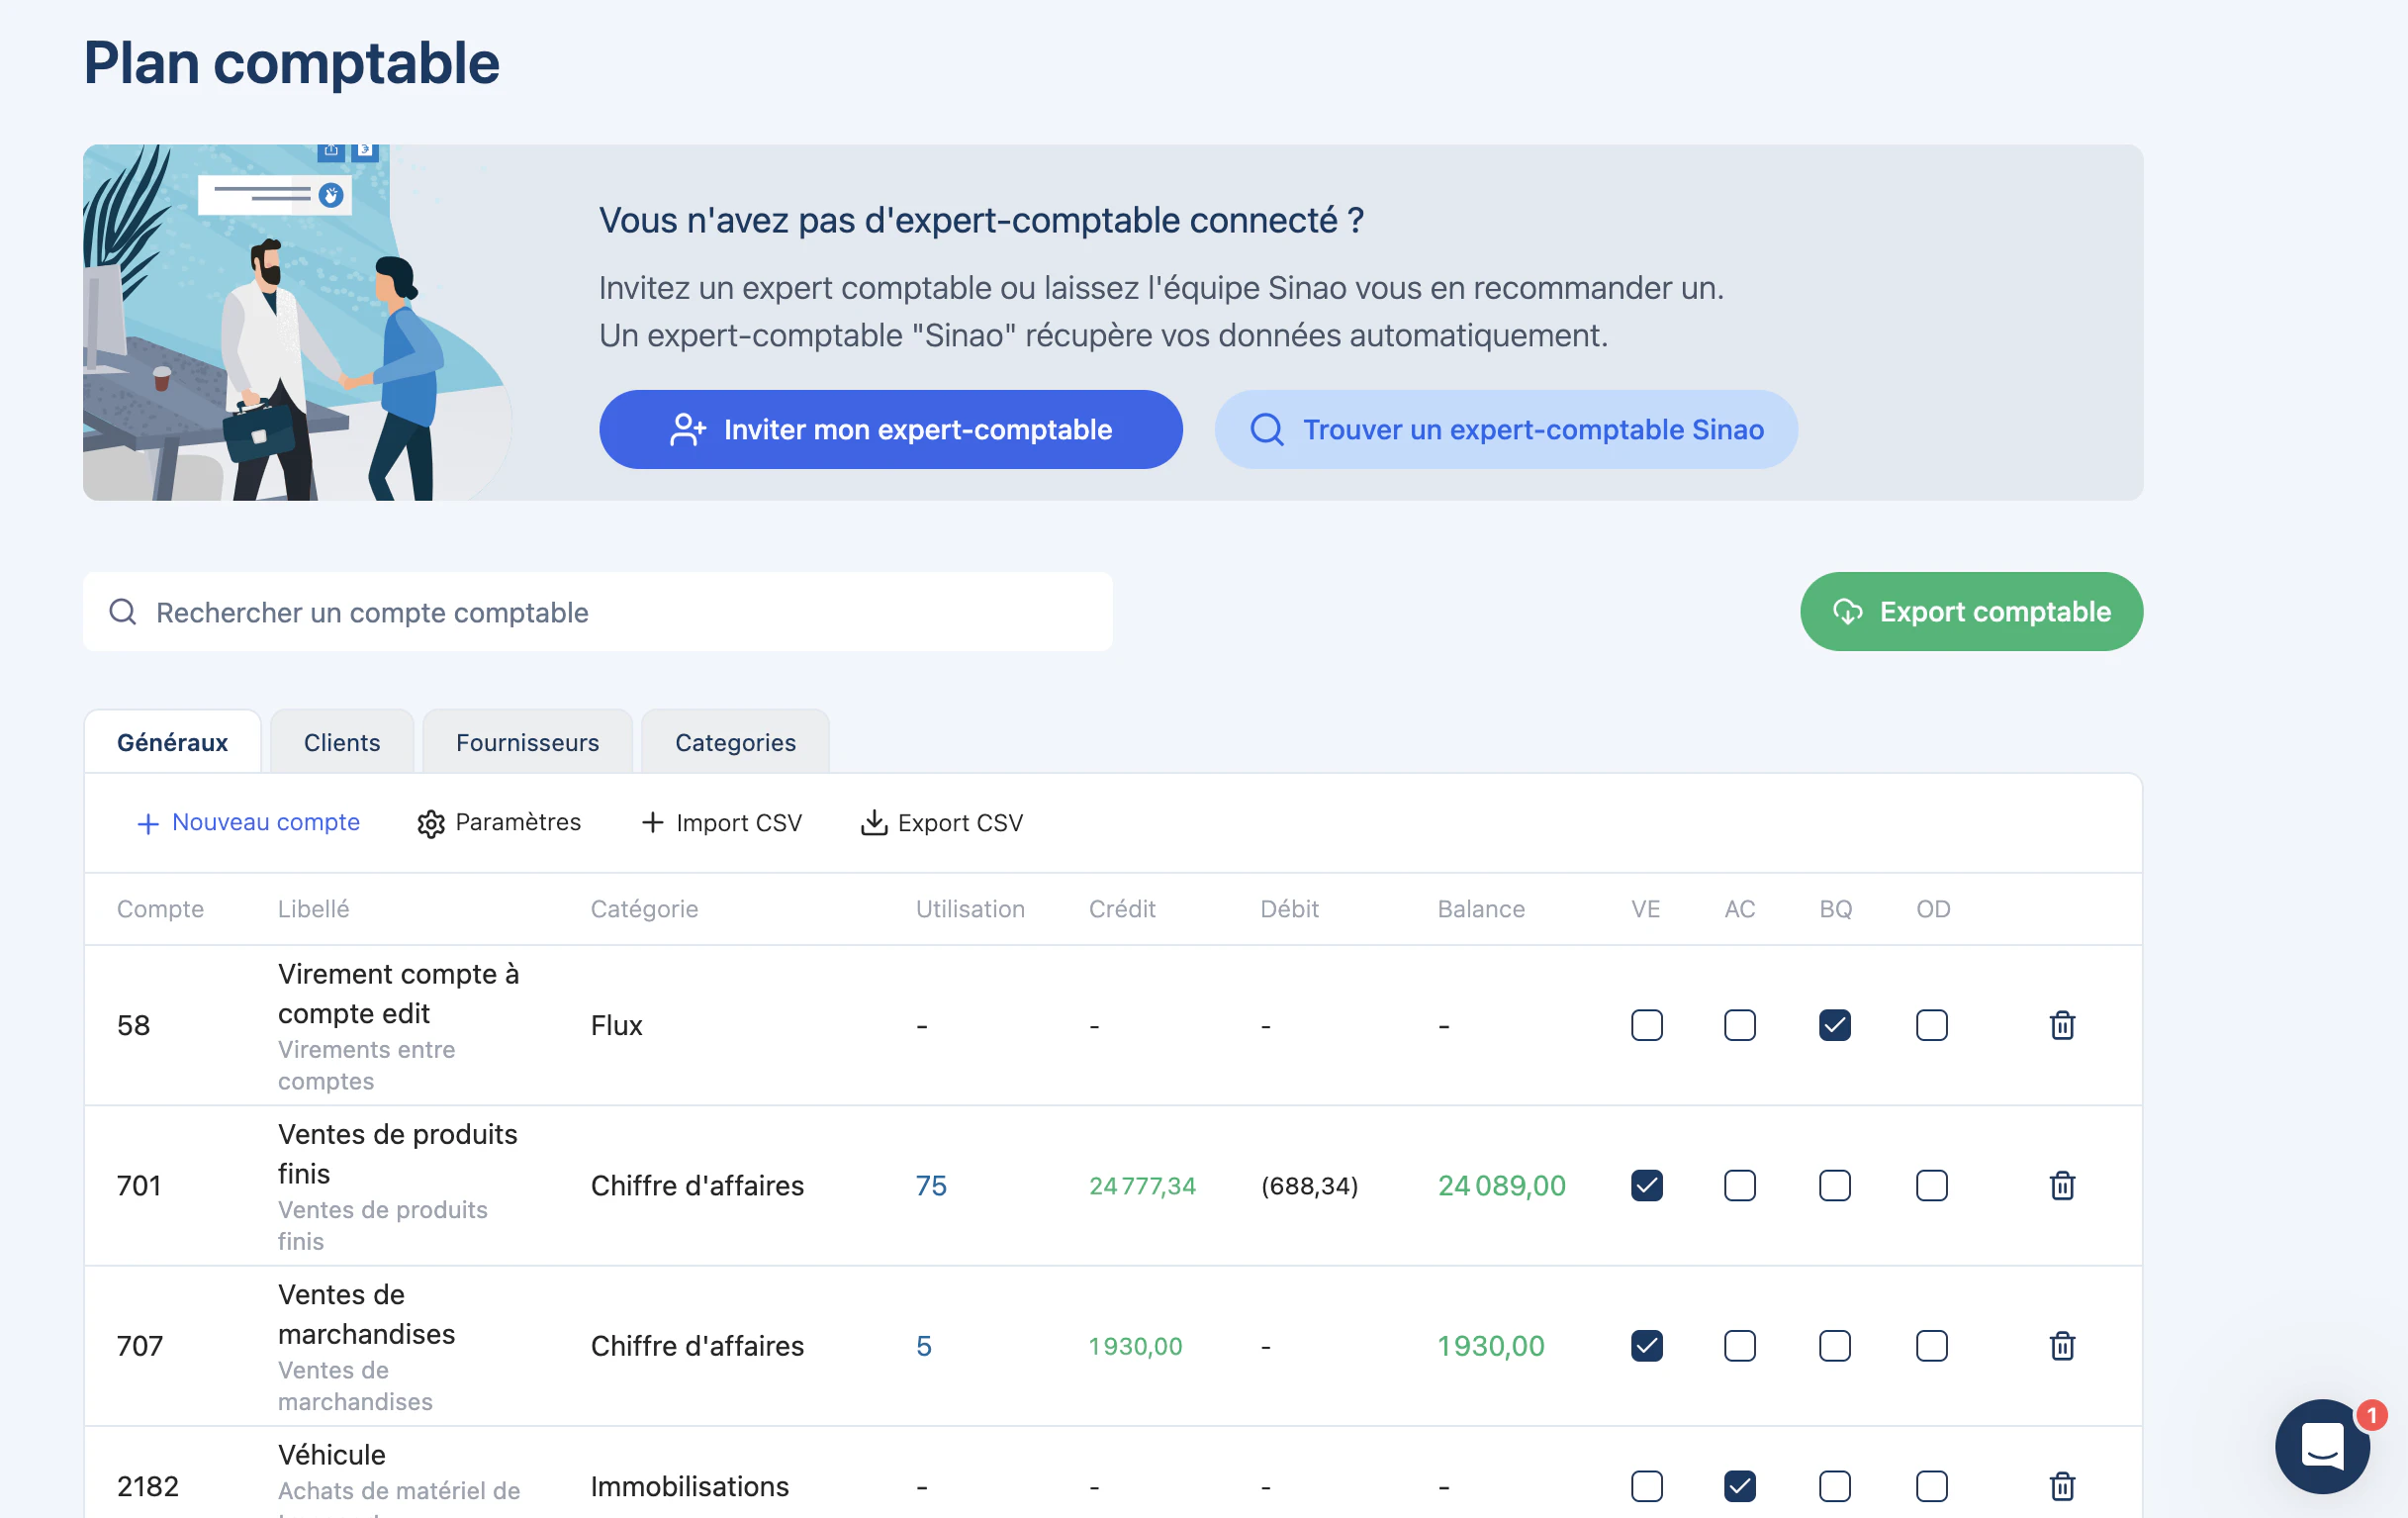Focus the Rechercher un compte comptable field
The width and height of the screenshot is (2408, 1518).
(598, 612)
